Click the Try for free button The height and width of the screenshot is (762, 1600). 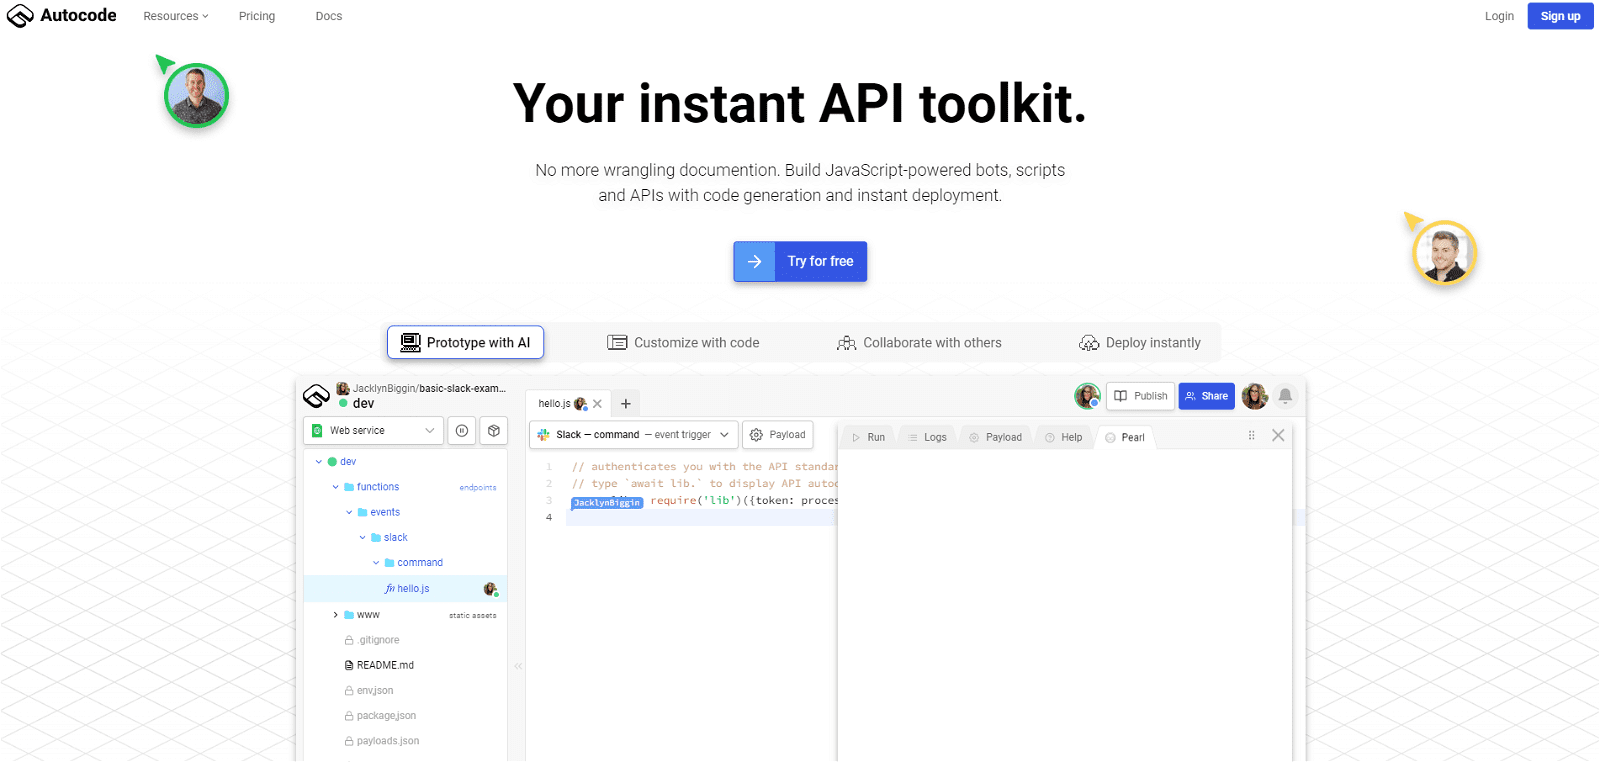pyautogui.click(x=800, y=262)
